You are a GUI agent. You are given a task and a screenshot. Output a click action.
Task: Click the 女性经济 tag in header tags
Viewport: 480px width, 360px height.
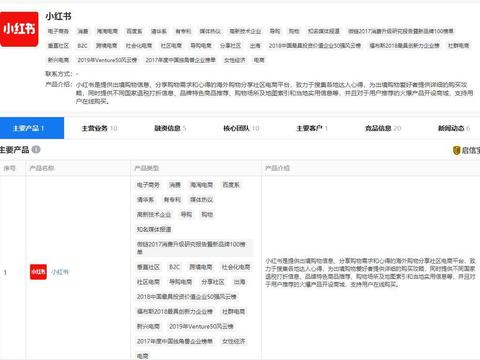[x=235, y=60]
